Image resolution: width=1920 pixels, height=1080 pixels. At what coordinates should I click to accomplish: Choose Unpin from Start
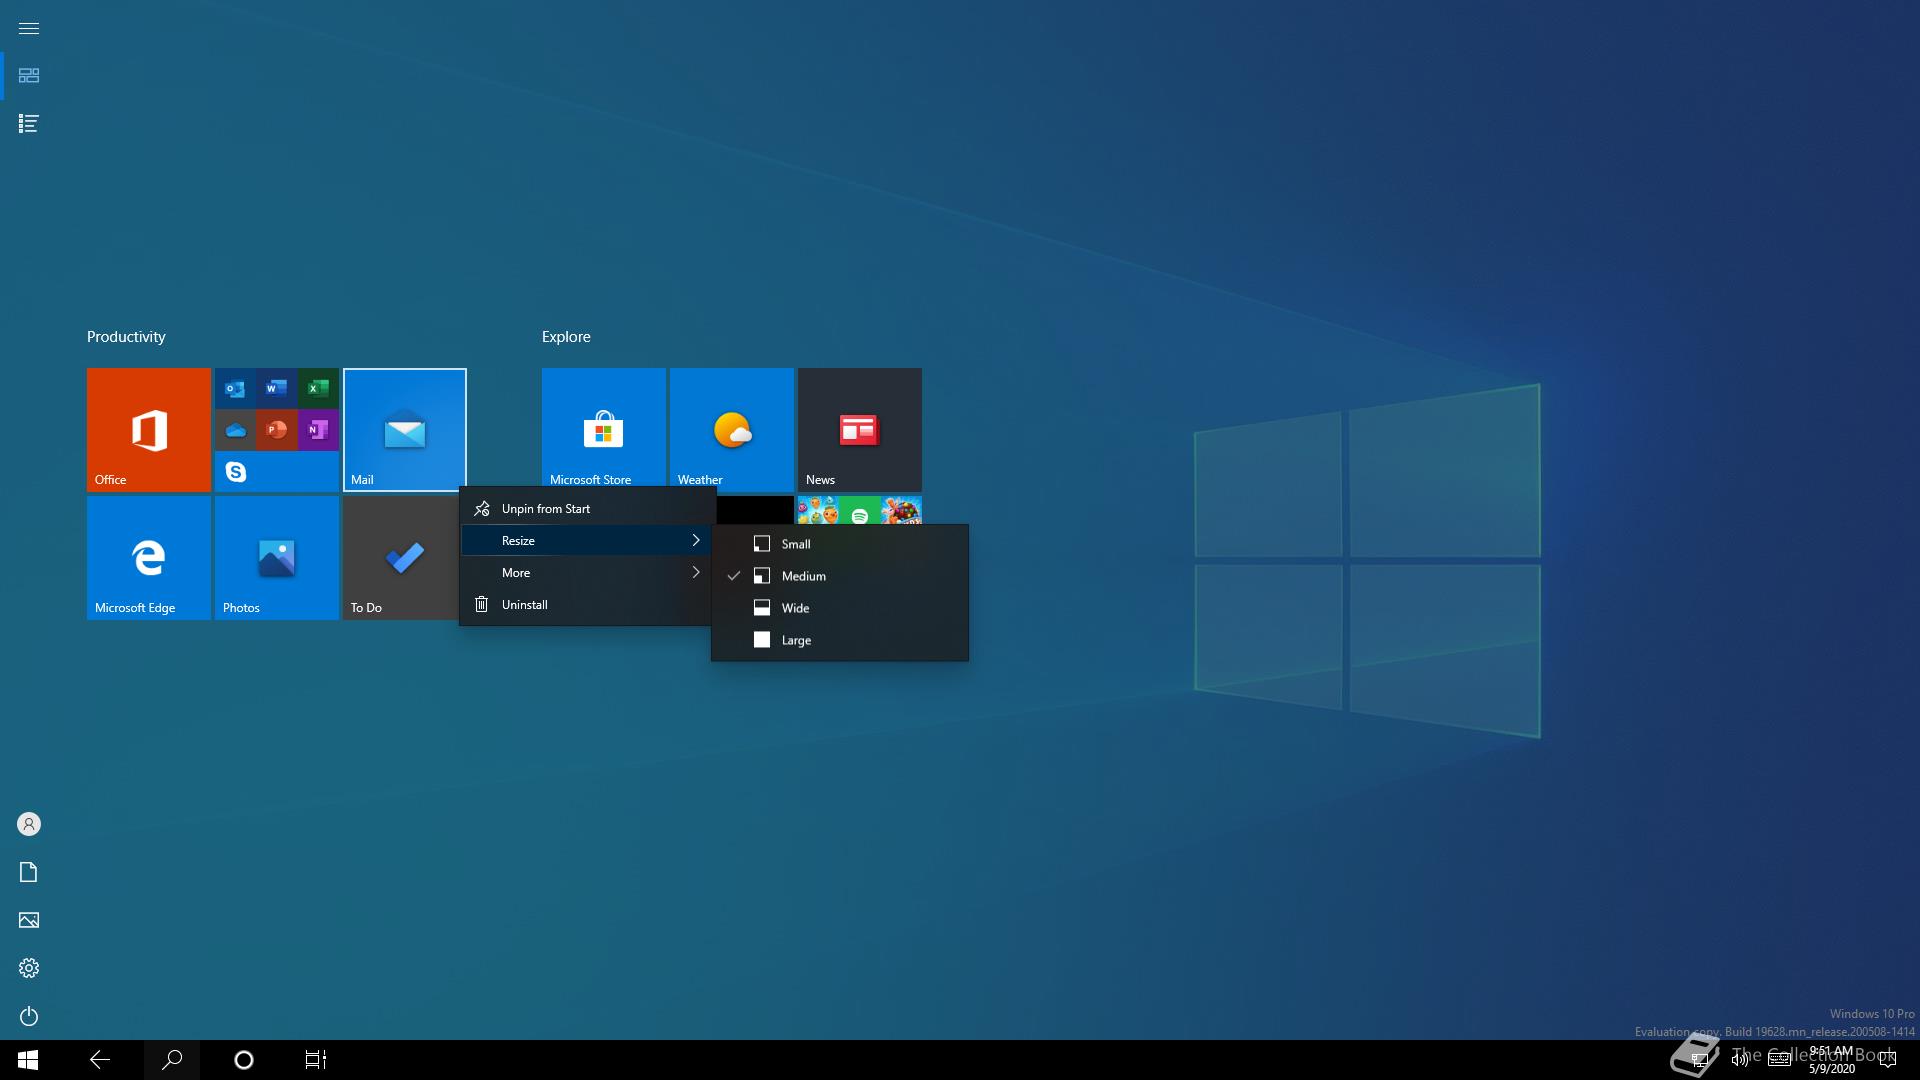pyautogui.click(x=586, y=509)
